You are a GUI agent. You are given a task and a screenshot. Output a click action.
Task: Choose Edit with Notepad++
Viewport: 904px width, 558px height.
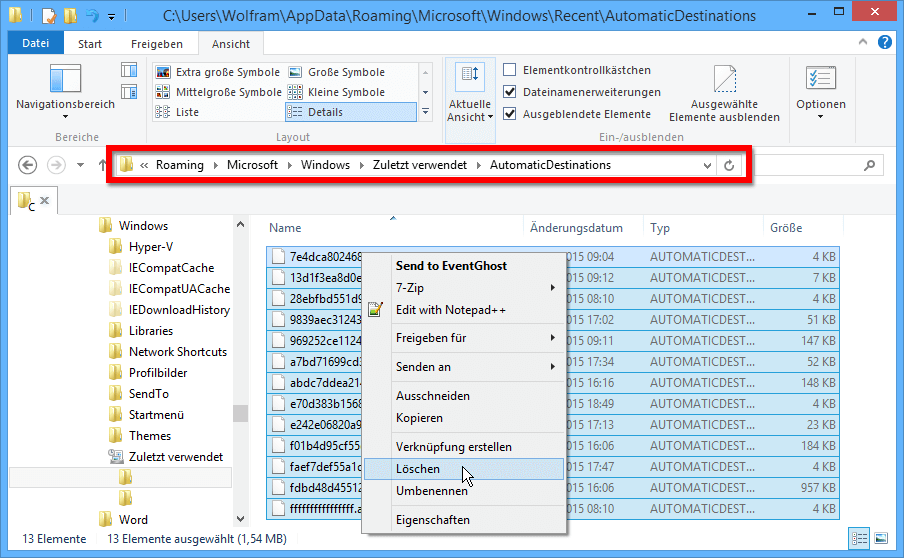464,310
